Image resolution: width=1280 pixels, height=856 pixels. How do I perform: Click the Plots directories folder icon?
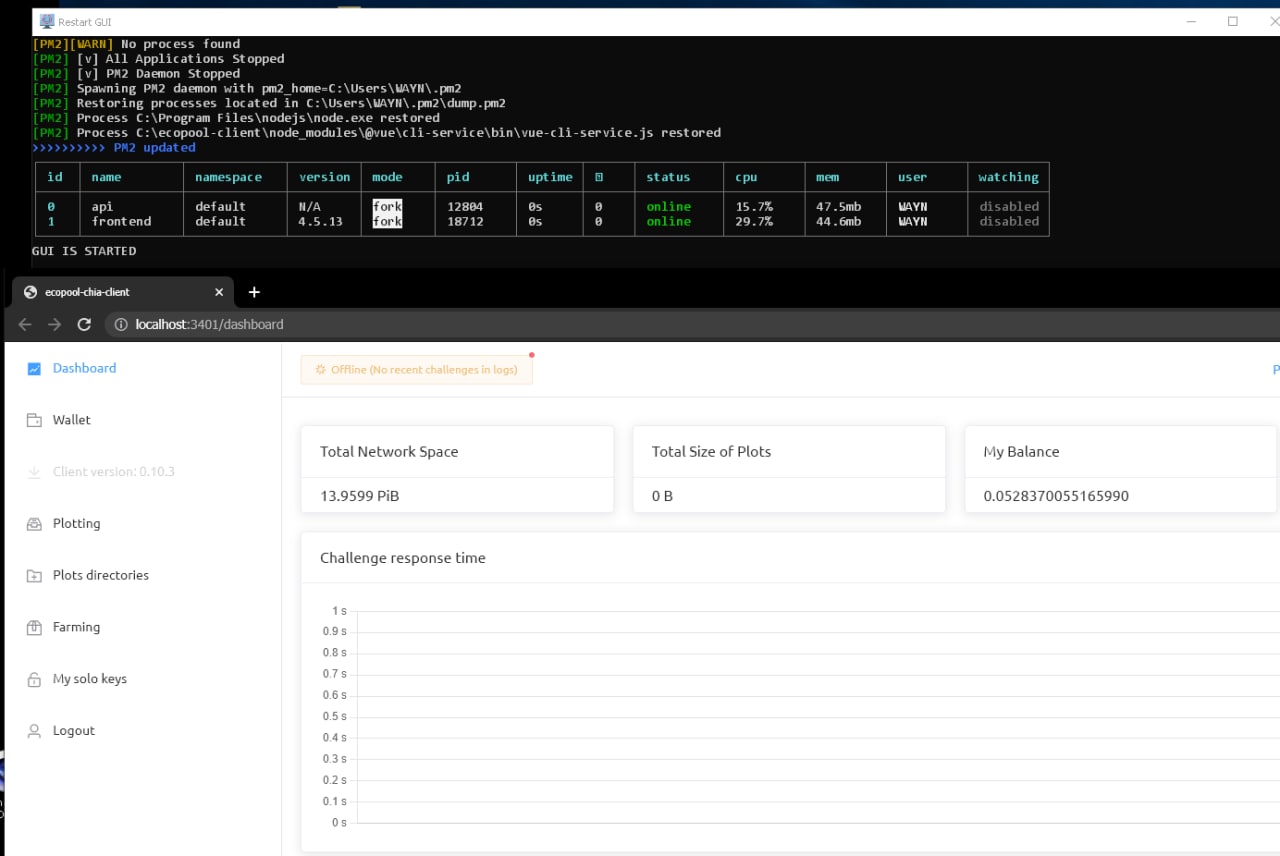coord(34,576)
